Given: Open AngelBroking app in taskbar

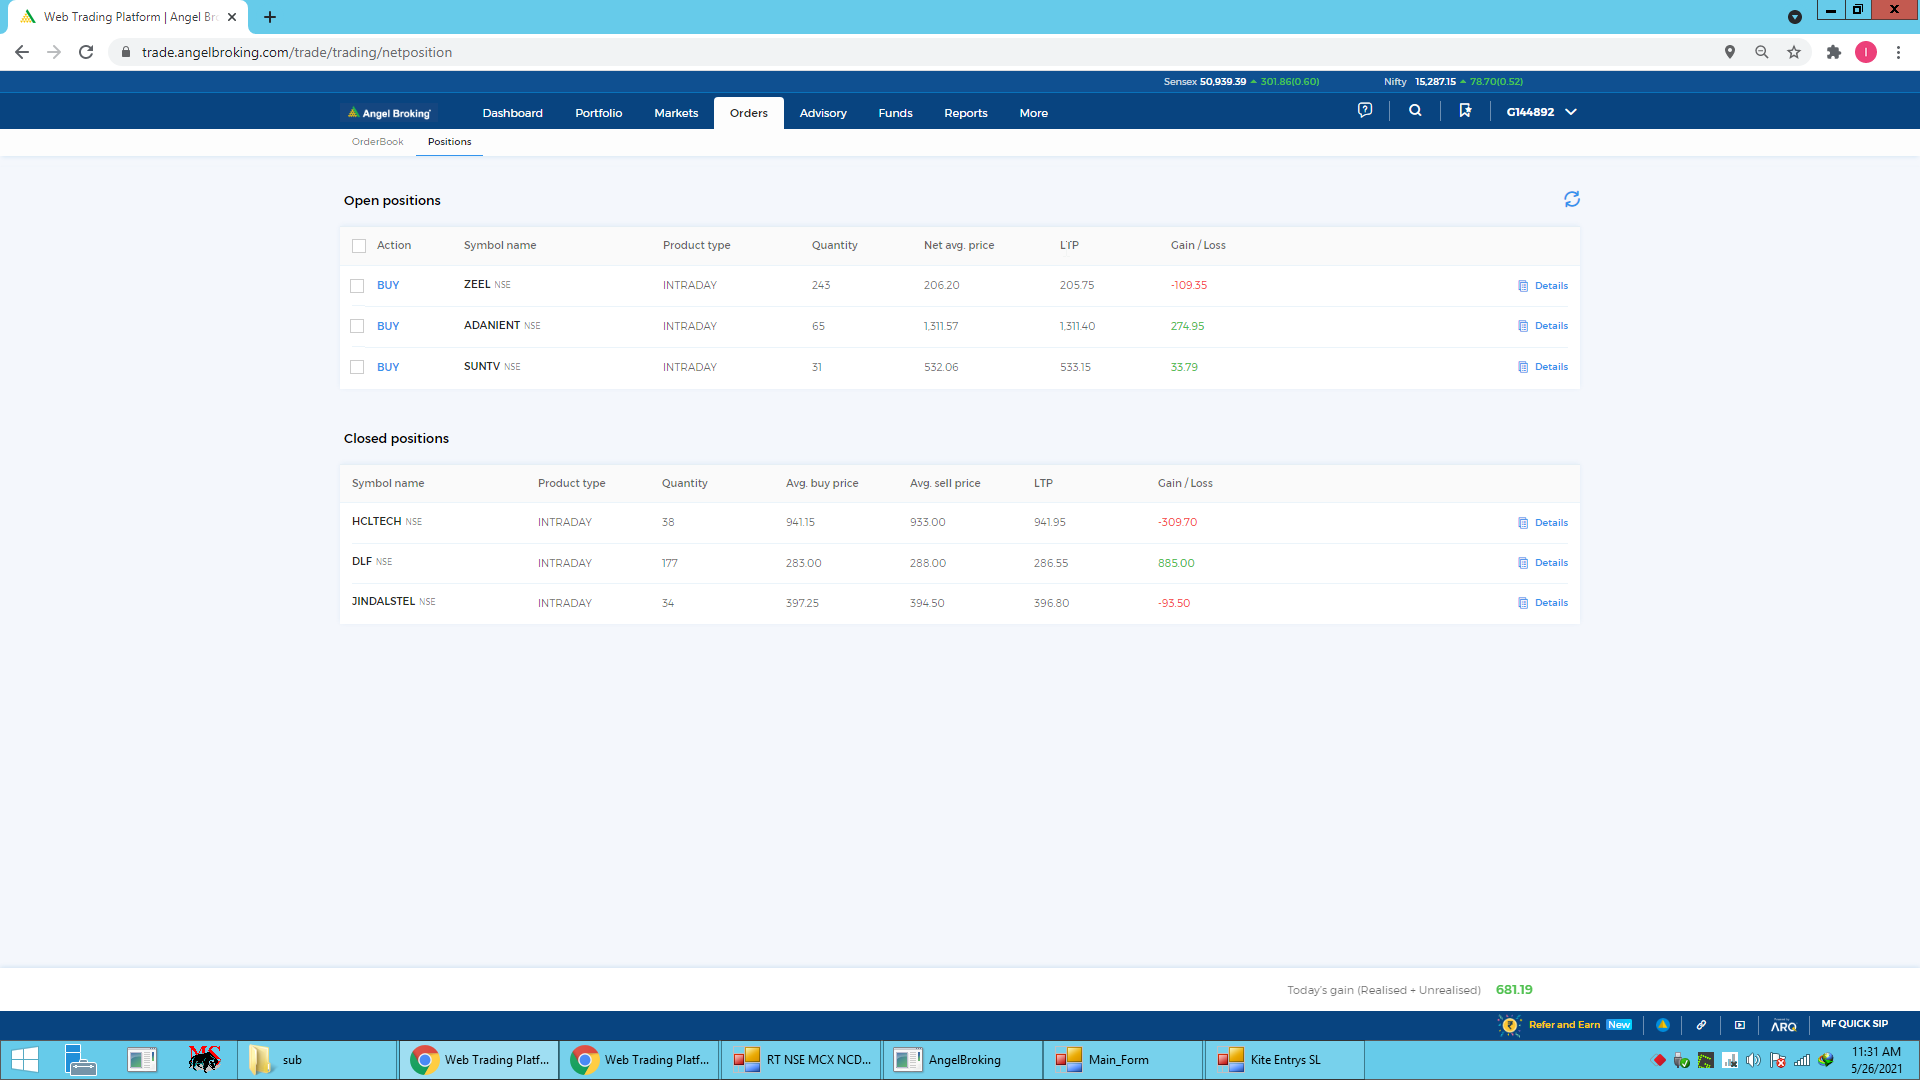Looking at the screenshot, I should click(961, 1060).
